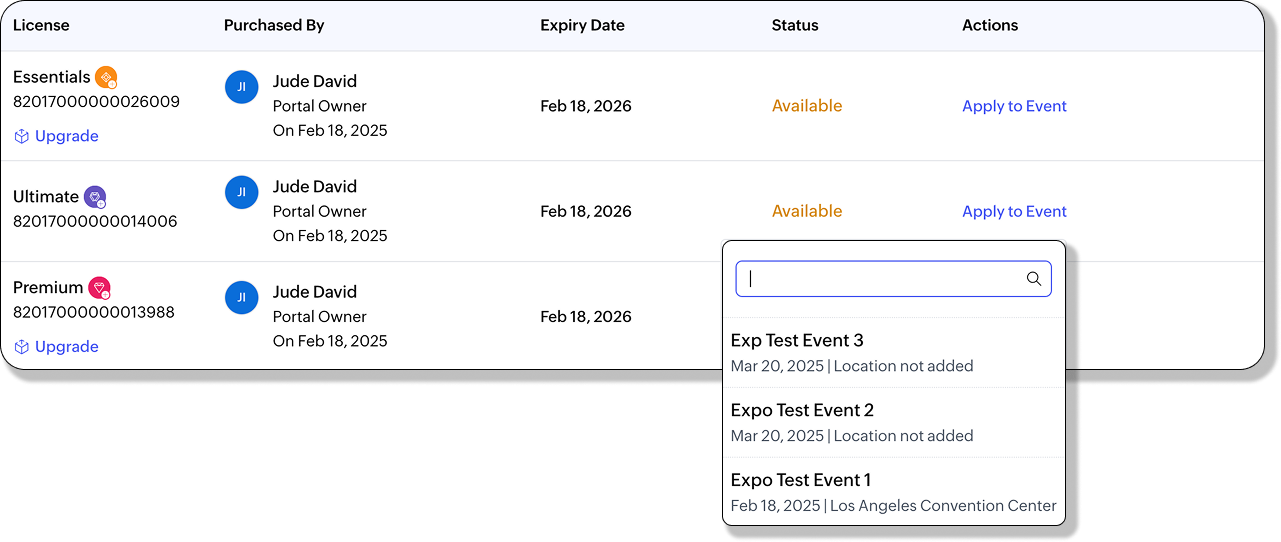Click the Upgrade link under Essentials license
Image resolution: width=1281 pixels, height=542 pixels.
[66, 136]
